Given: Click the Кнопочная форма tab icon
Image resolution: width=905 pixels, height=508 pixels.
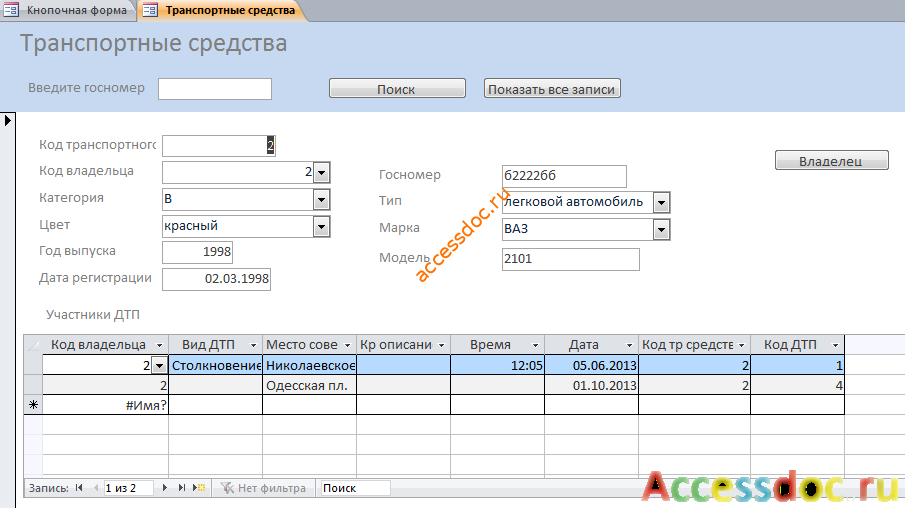Looking at the screenshot, I should point(11,10).
